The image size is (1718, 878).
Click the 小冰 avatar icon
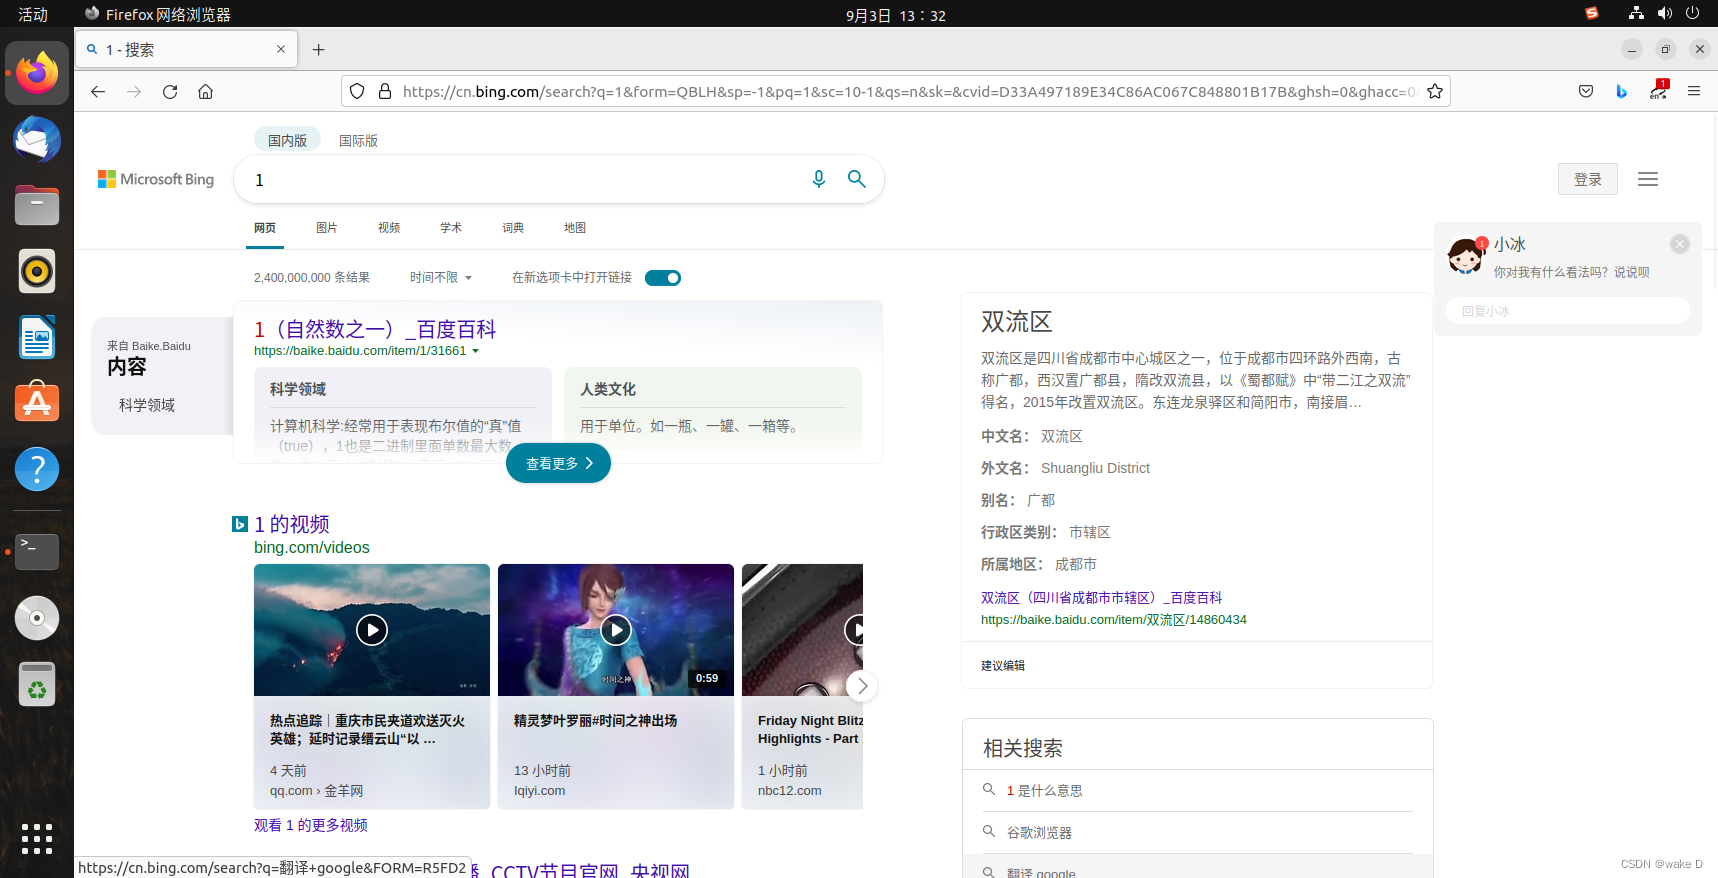coord(1466,256)
